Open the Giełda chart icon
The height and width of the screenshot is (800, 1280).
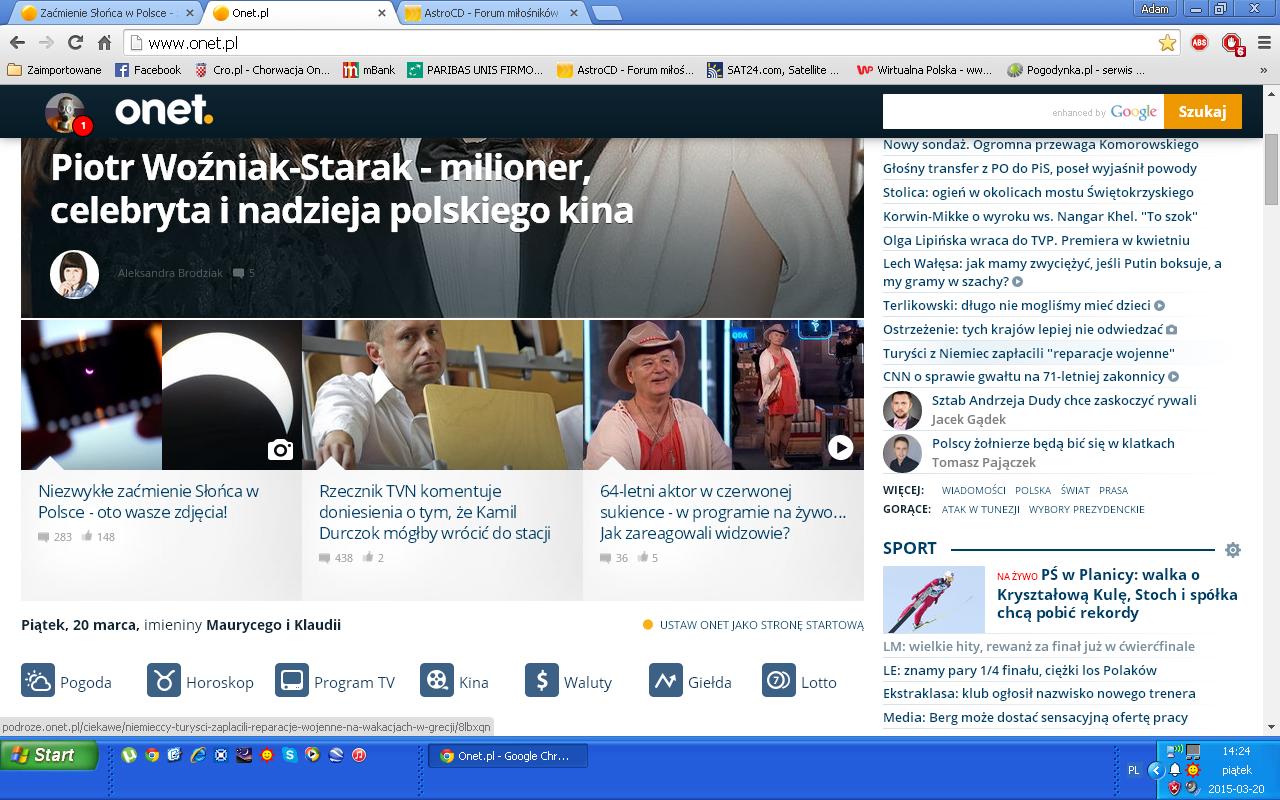(666, 681)
